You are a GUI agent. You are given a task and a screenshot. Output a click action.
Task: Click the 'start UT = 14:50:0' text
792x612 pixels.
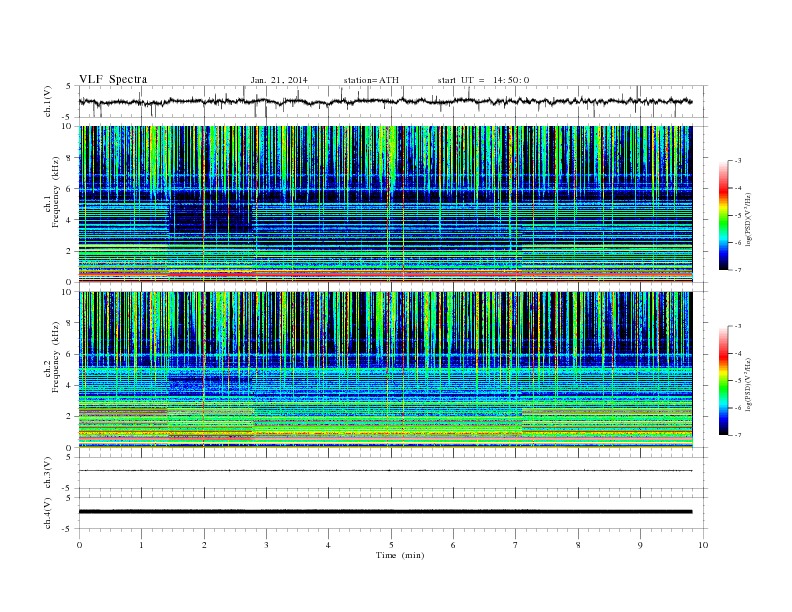point(483,80)
